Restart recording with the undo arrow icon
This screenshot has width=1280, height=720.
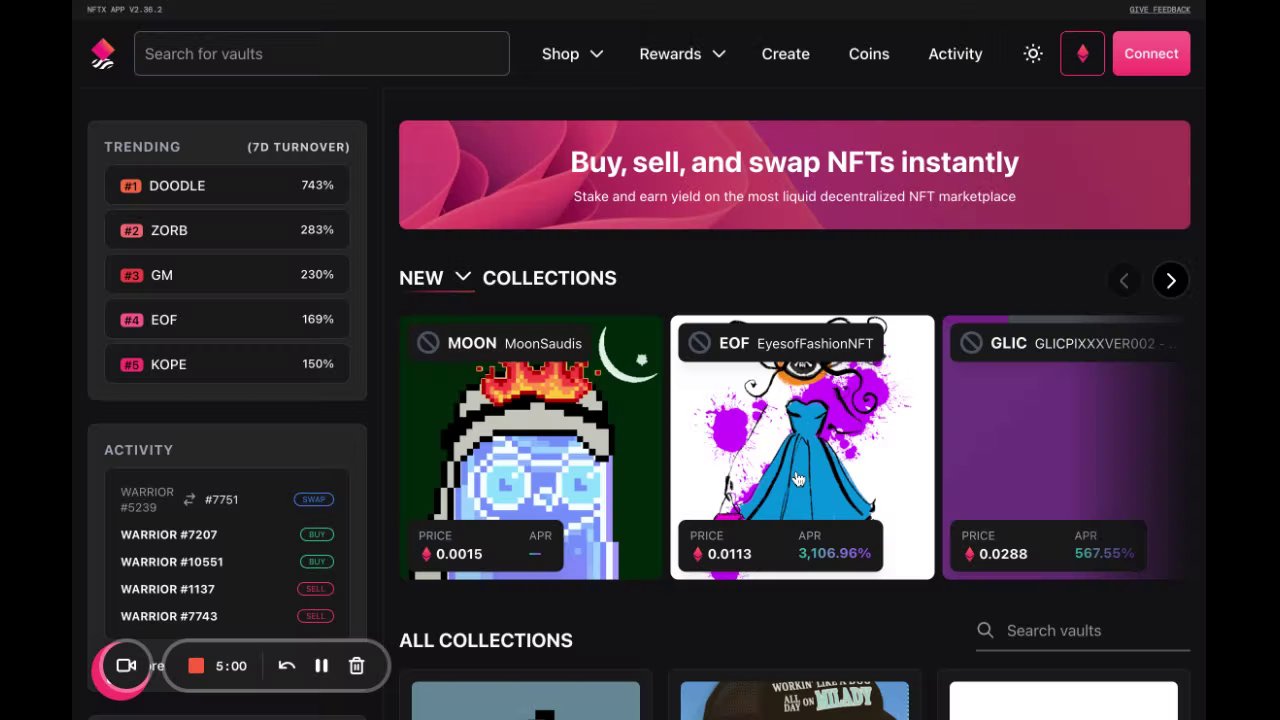[x=286, y=666]
